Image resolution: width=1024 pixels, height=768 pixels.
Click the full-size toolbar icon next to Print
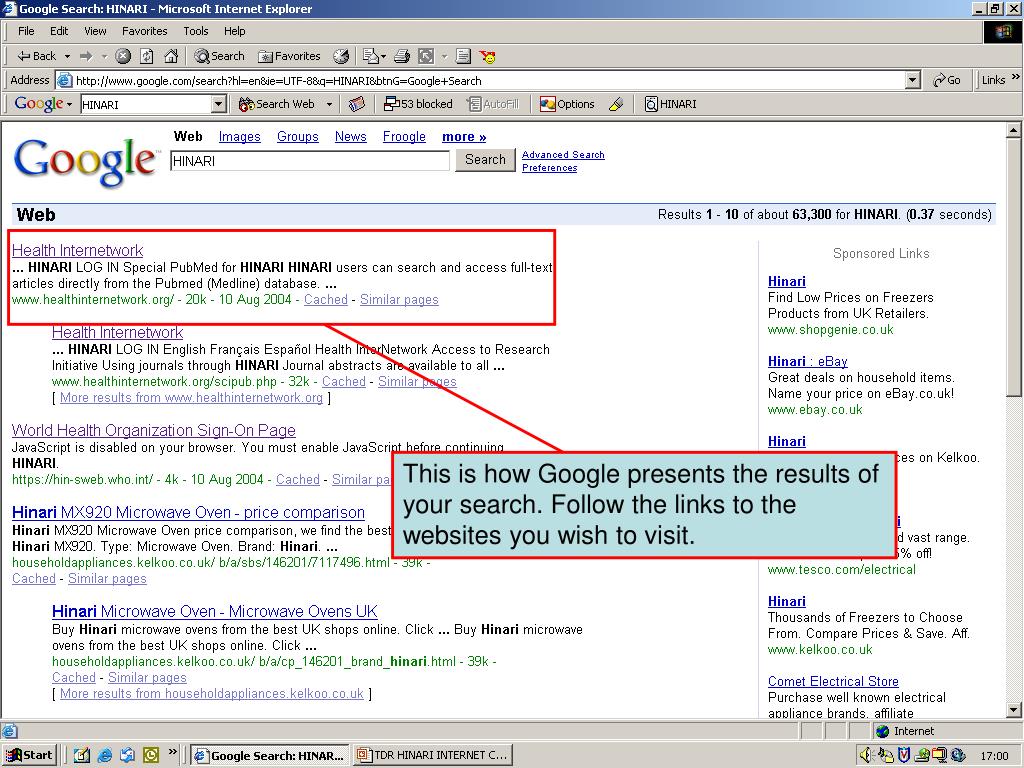pos(426,56)
